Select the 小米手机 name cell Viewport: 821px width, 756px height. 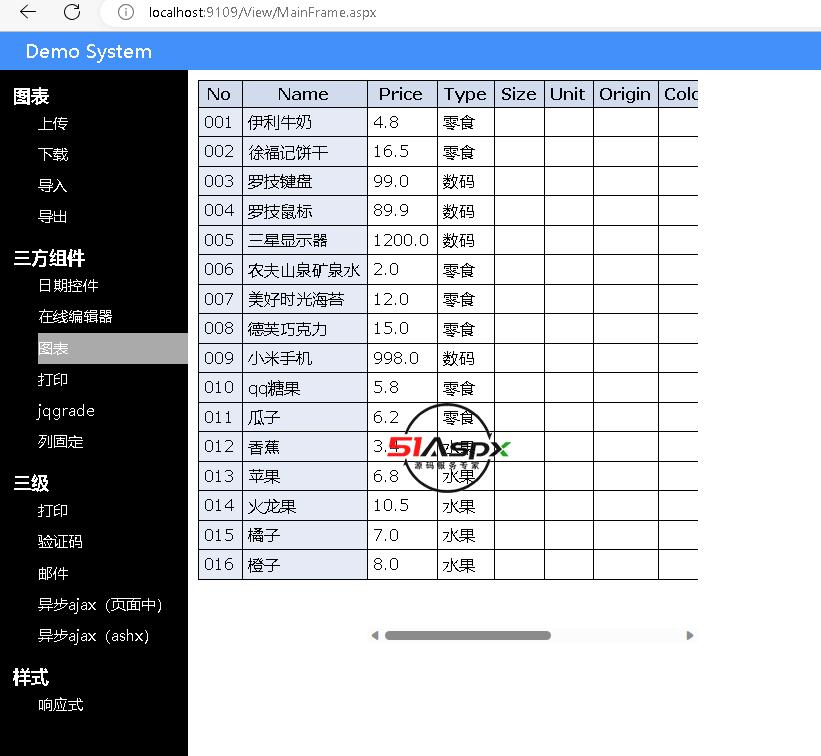[304, 358]
